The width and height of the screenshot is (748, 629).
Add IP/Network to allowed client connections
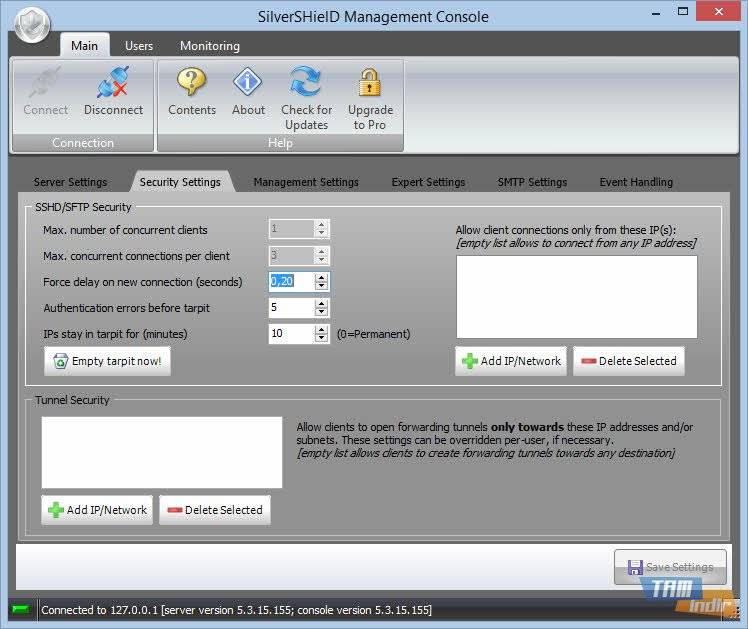coord(511,361)
